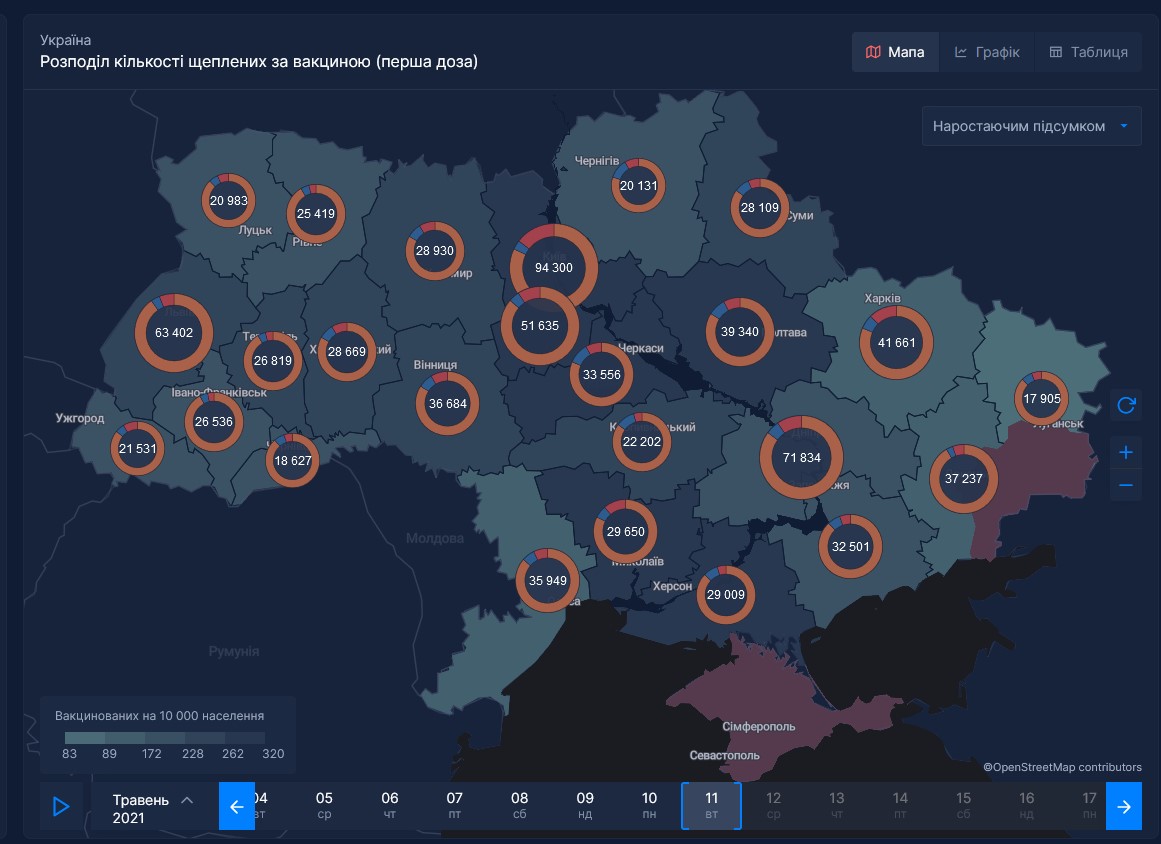The image size is (1161, 844).
Task: Click the 94 300 donut chart marker
Action: [554, 268]
